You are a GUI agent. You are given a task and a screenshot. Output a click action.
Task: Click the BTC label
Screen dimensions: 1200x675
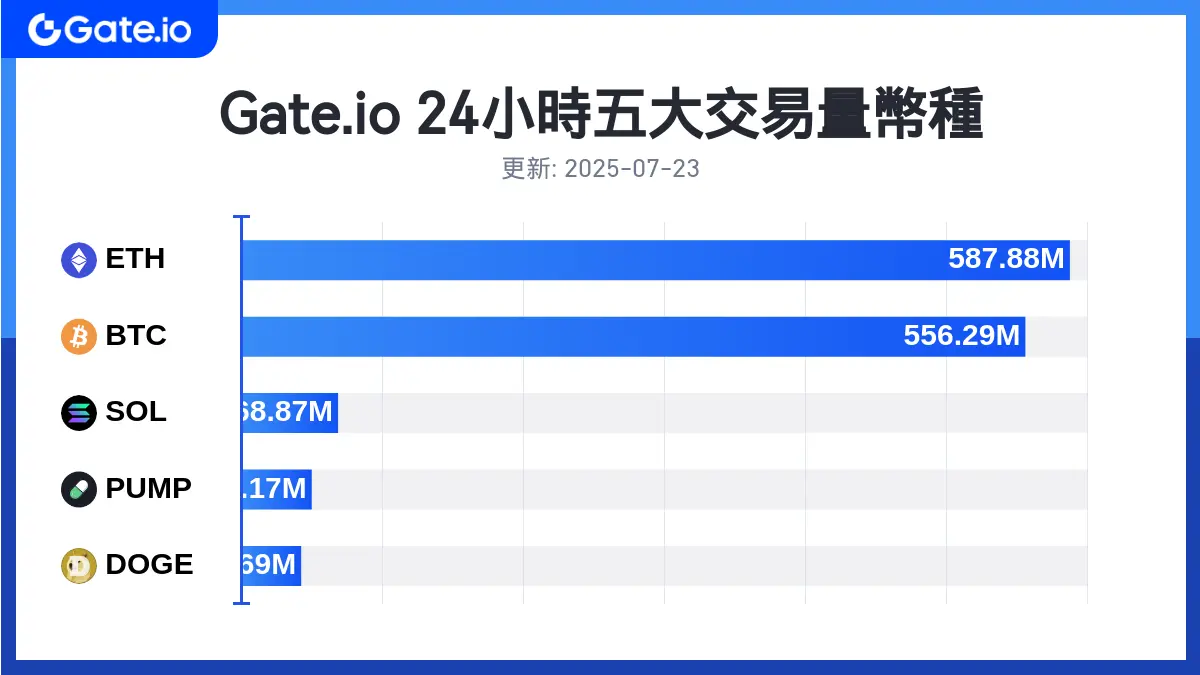tap(136, 335)
